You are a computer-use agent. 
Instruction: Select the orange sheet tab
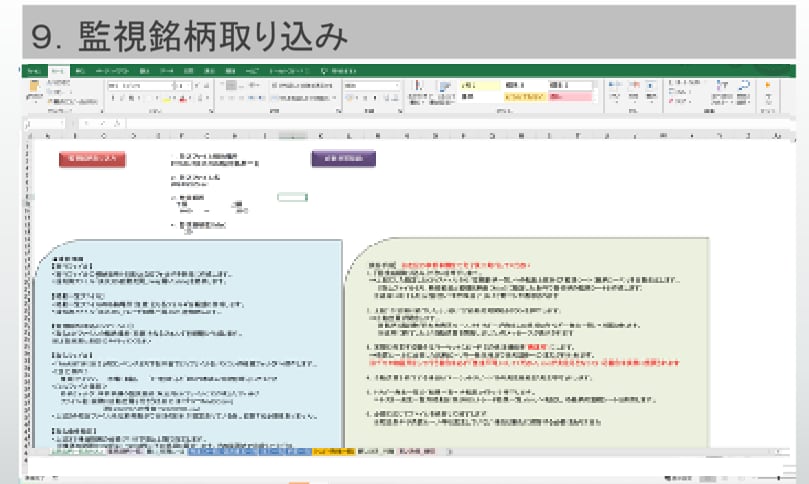coord(333,451)
